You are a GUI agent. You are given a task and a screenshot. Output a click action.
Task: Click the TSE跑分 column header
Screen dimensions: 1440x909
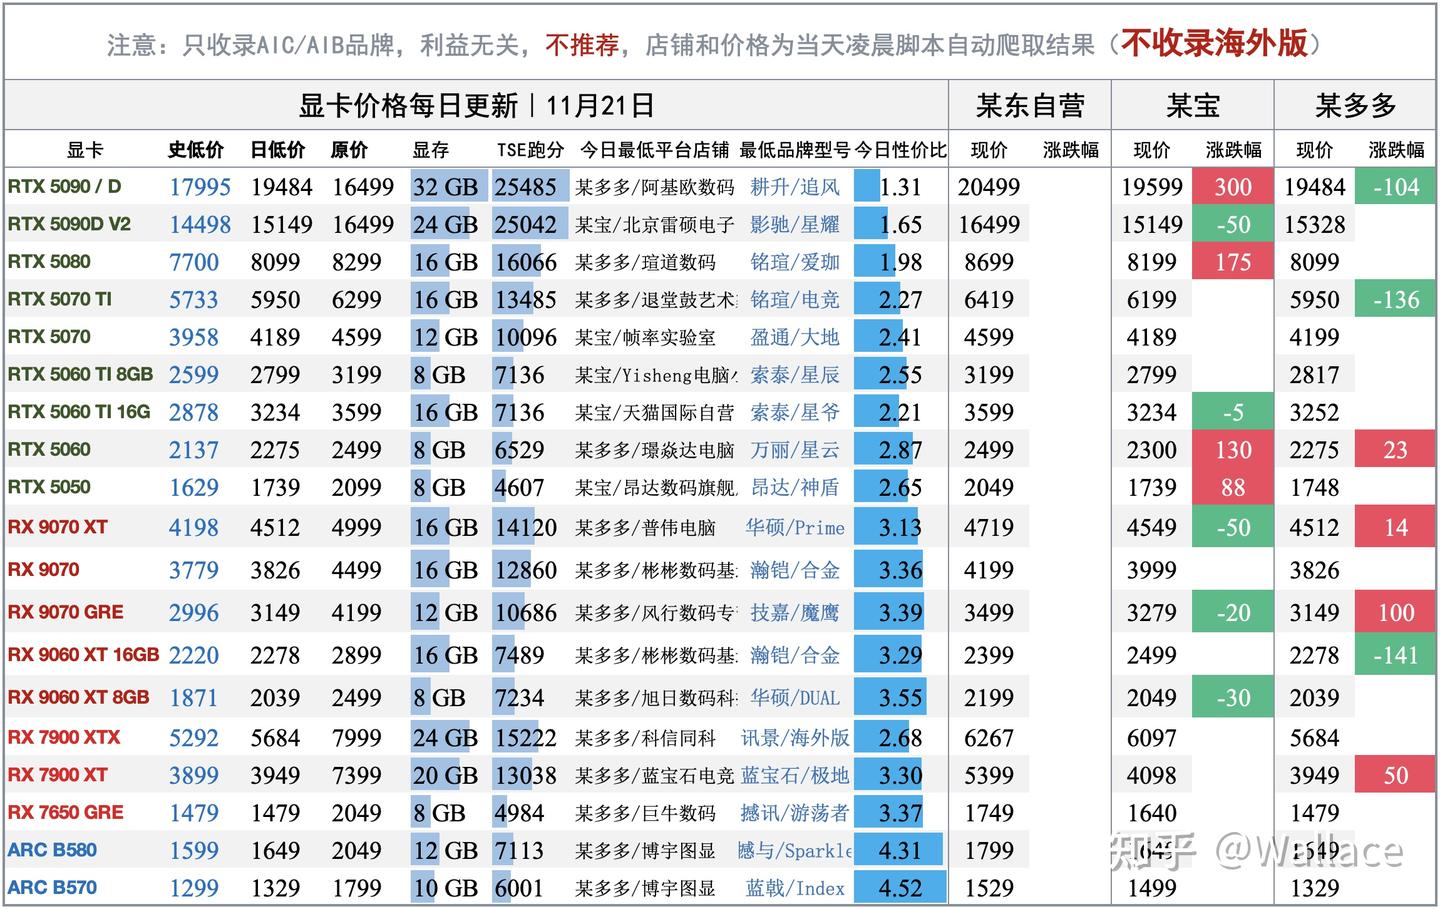click(530, 150)
